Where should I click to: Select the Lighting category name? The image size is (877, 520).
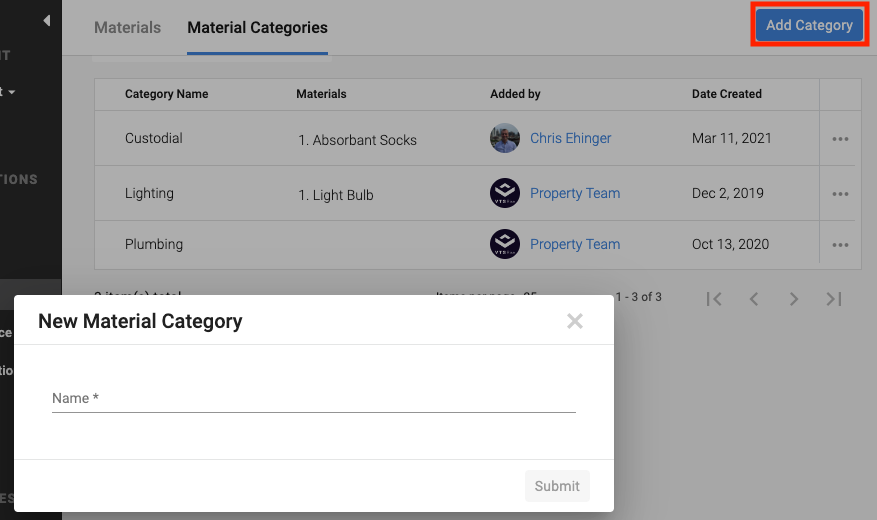149,193
